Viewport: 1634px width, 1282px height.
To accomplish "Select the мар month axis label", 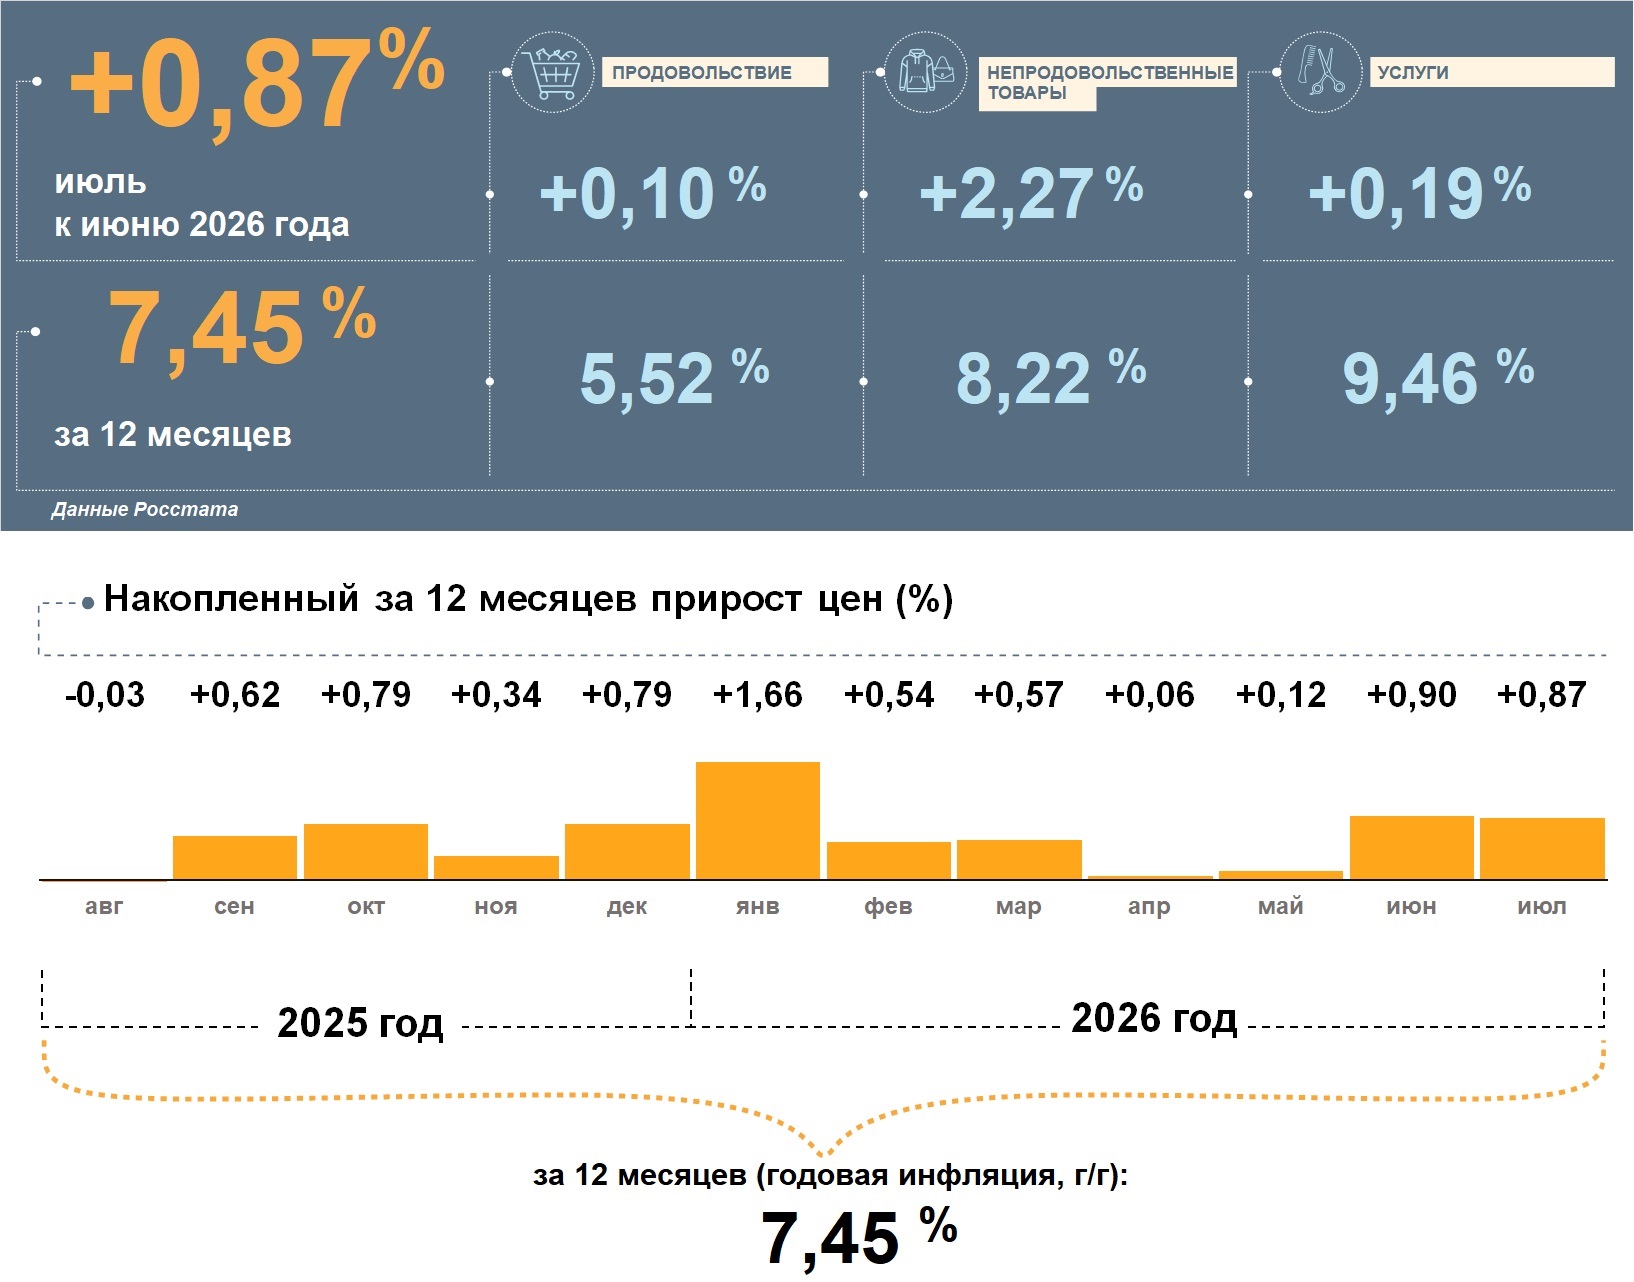I will pyautogui.click(x=1019, y=906).
